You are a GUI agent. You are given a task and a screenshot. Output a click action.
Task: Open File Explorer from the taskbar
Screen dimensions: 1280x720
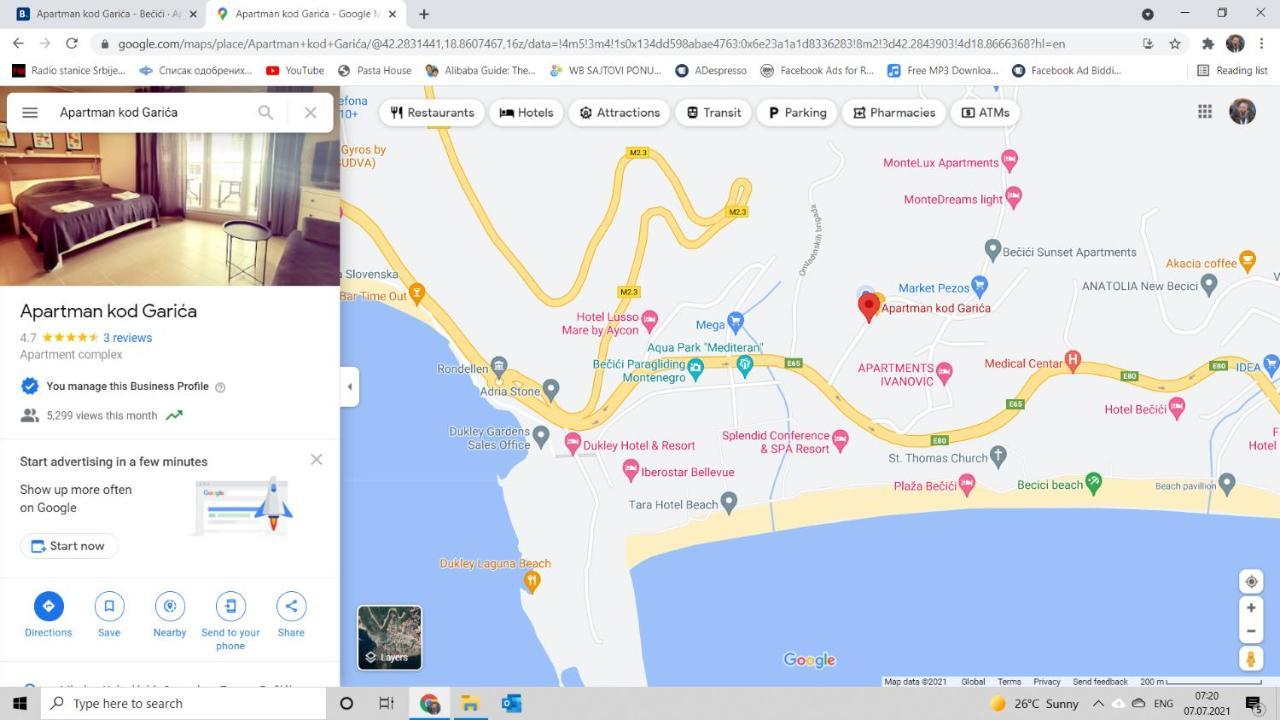pyautogui.click(x=470, y=703)
